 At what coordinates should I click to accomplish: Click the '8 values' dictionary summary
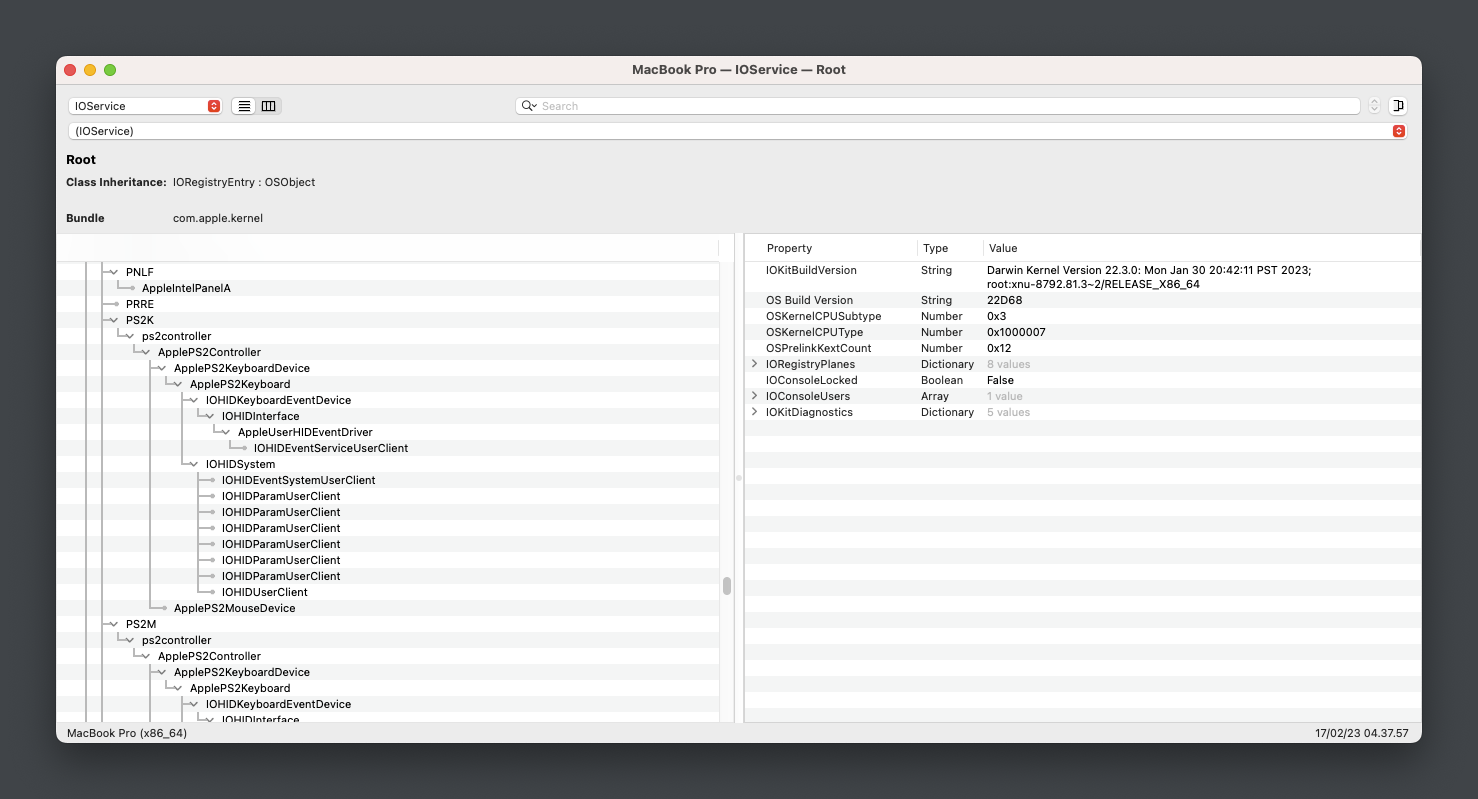pyautogui.click(x=1008, y=364)
